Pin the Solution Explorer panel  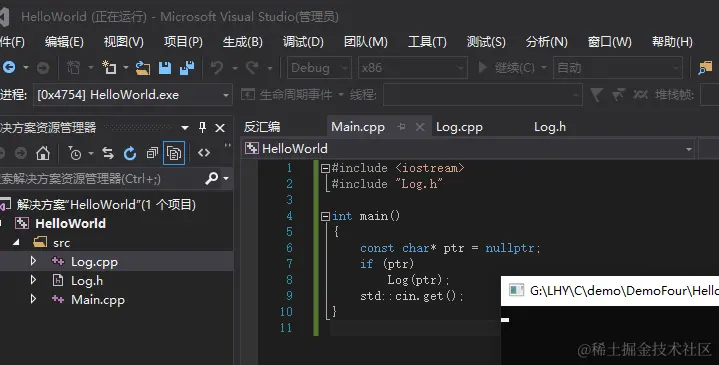pos(202,127)
